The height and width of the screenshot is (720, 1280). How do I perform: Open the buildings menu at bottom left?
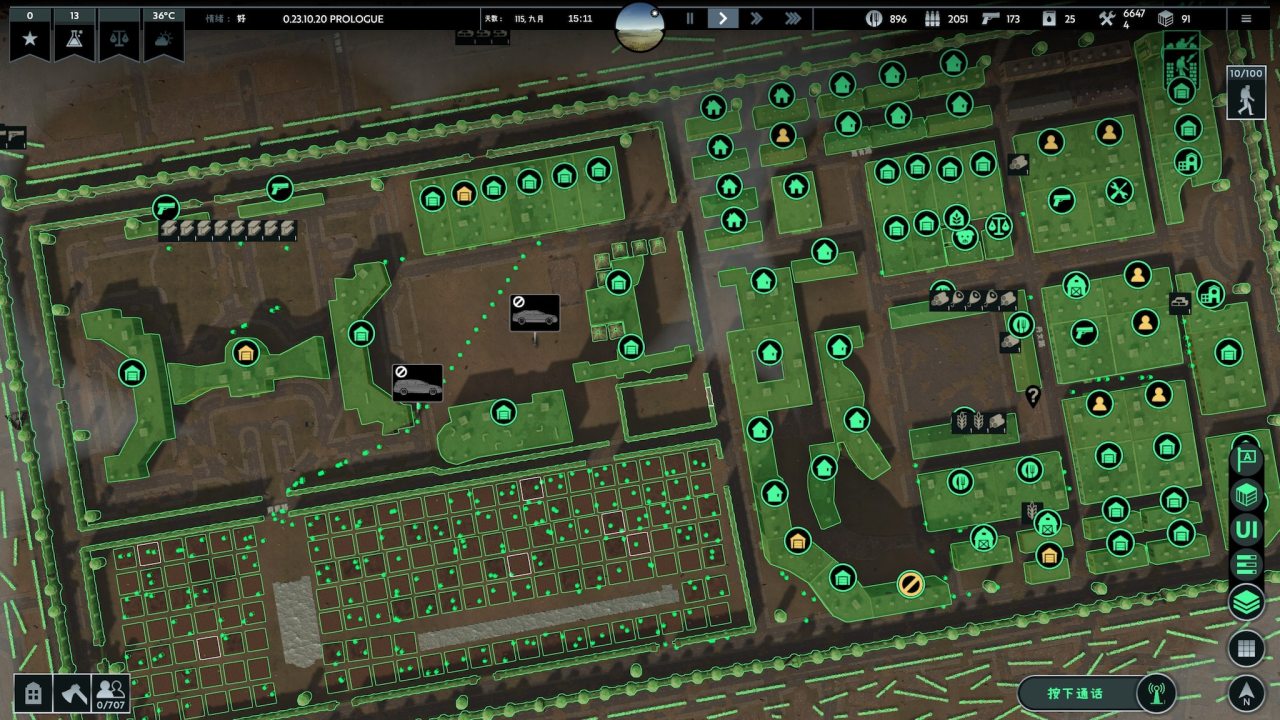click(33, 693)
